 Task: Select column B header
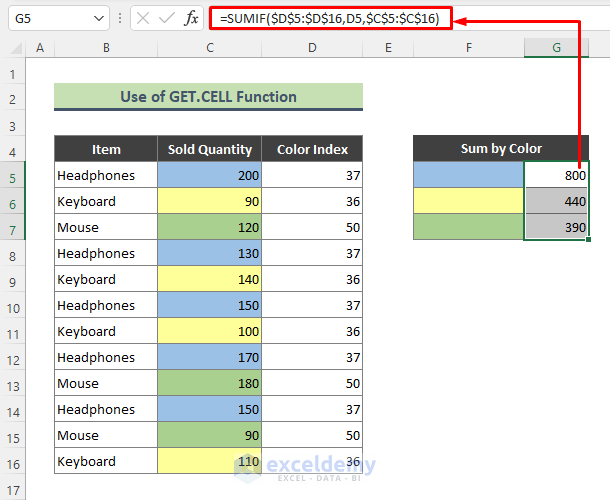pyautogui.click(x=106, y=48)
